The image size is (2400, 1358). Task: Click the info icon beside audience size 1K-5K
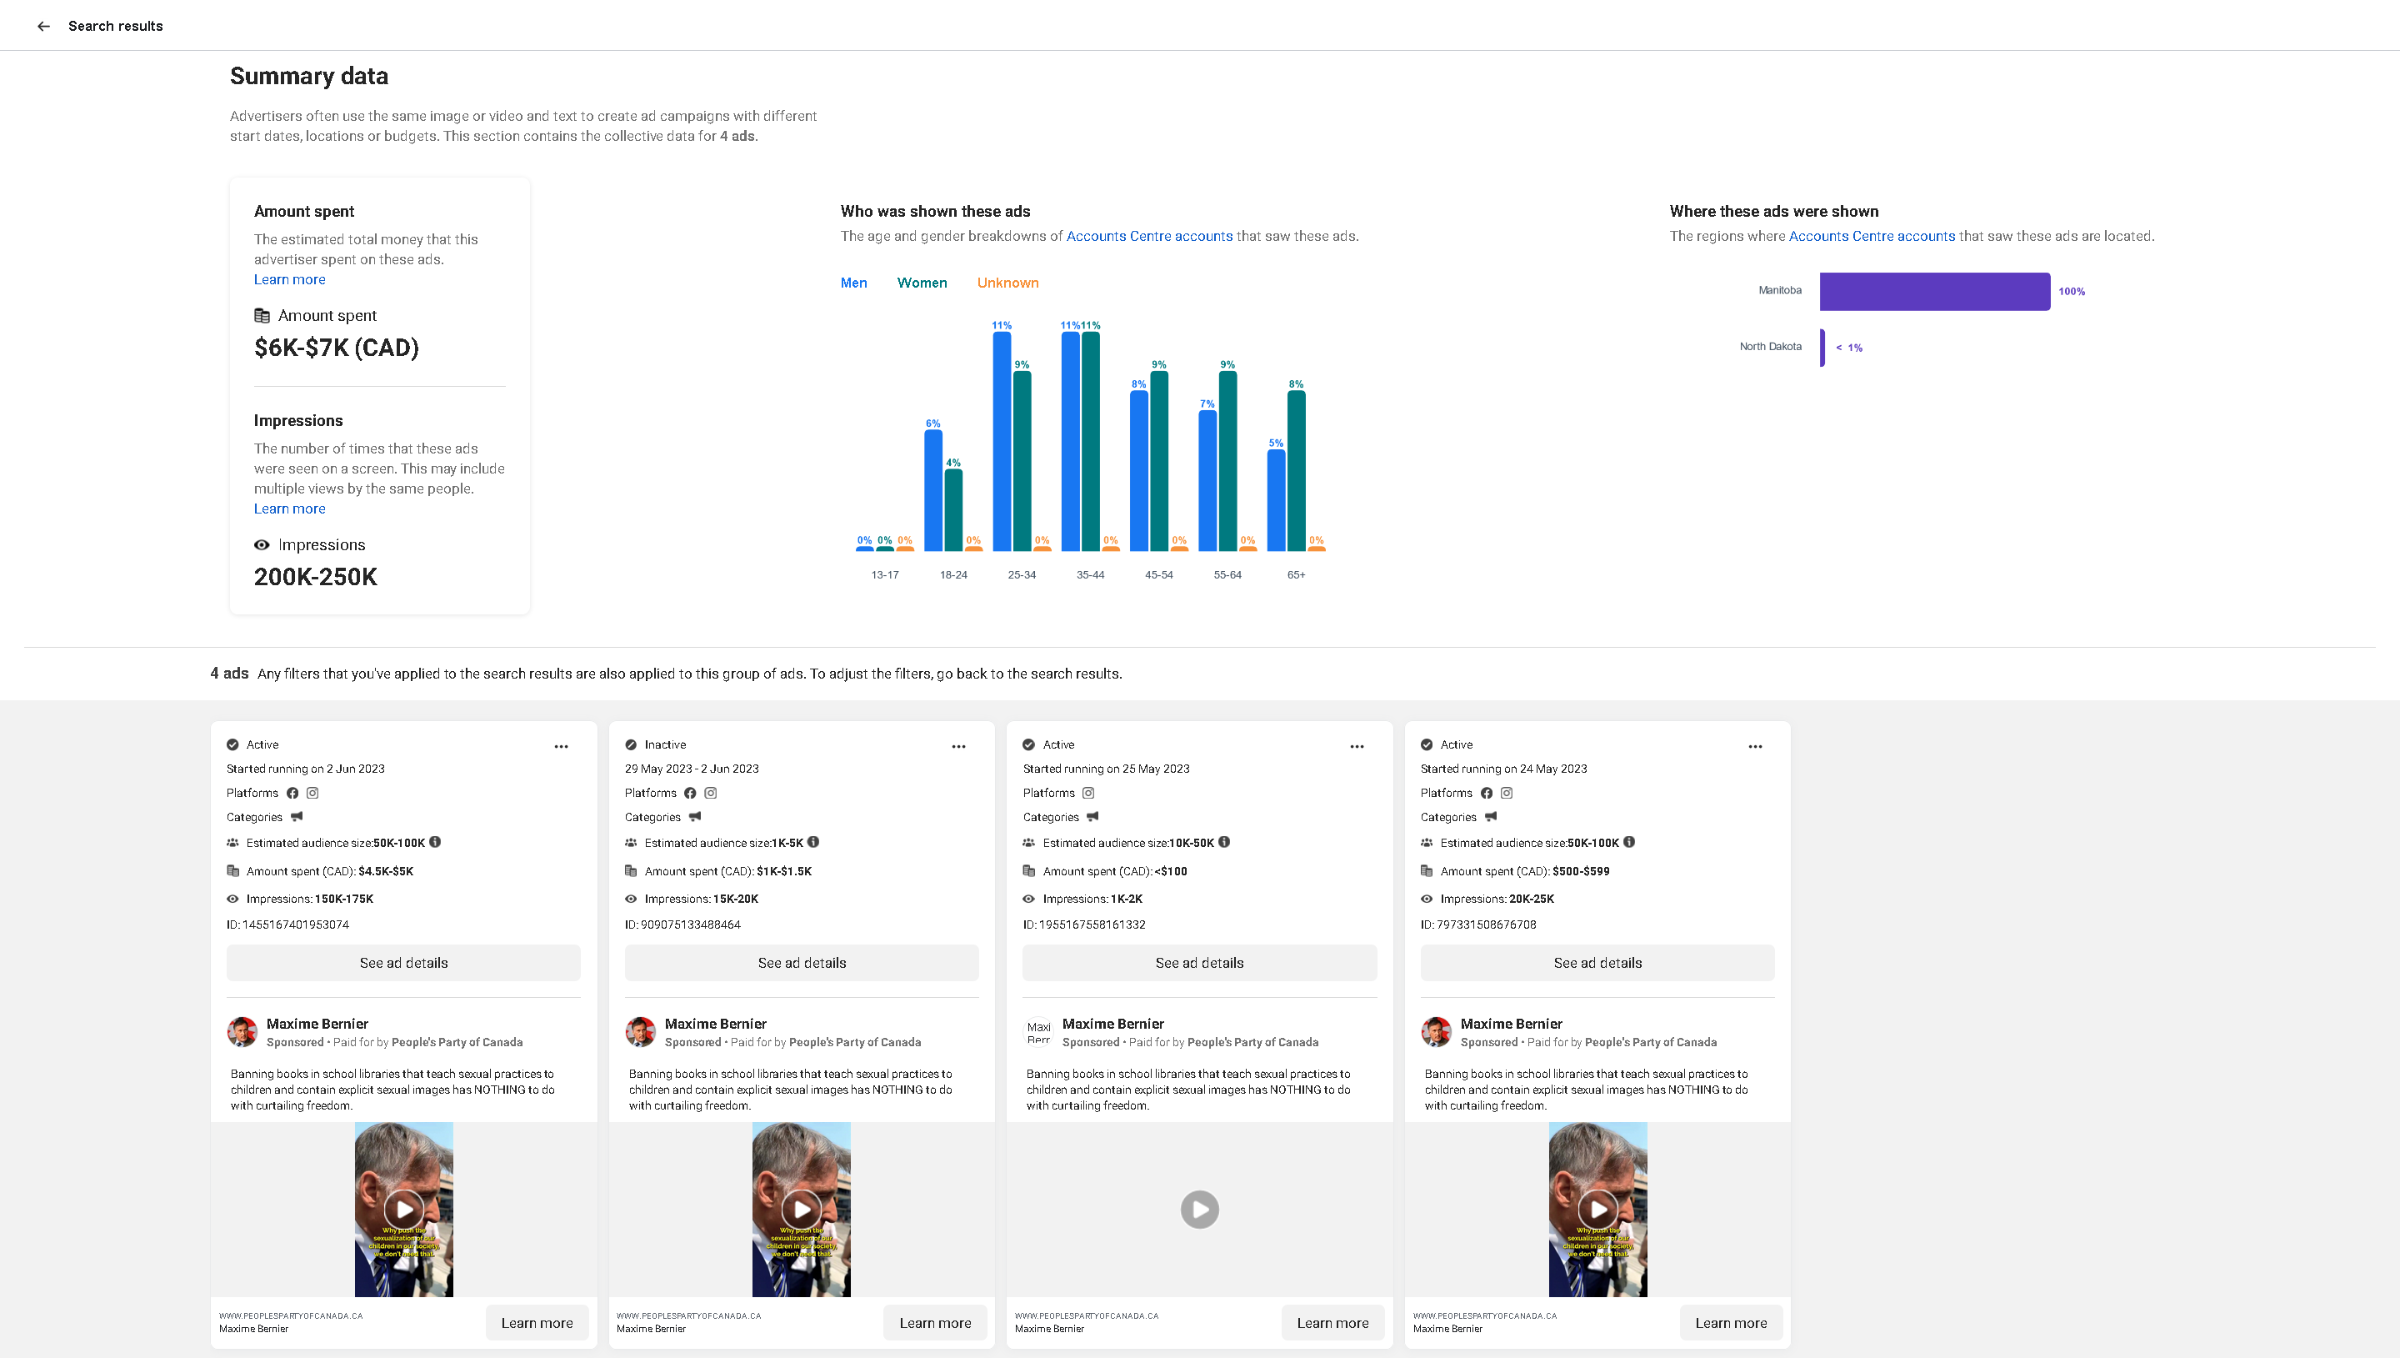point(814,842)
